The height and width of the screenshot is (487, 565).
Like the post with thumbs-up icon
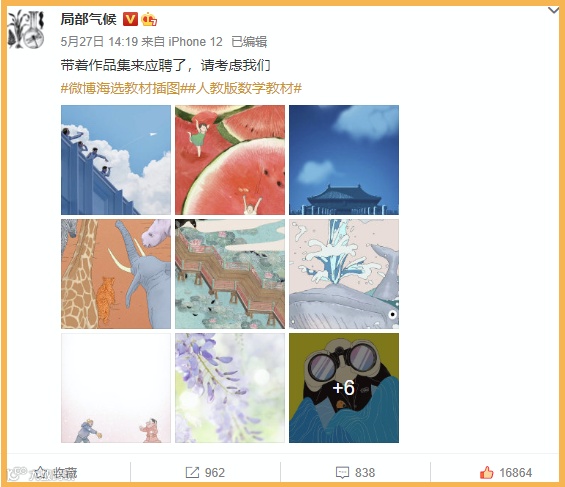(486, 472)
